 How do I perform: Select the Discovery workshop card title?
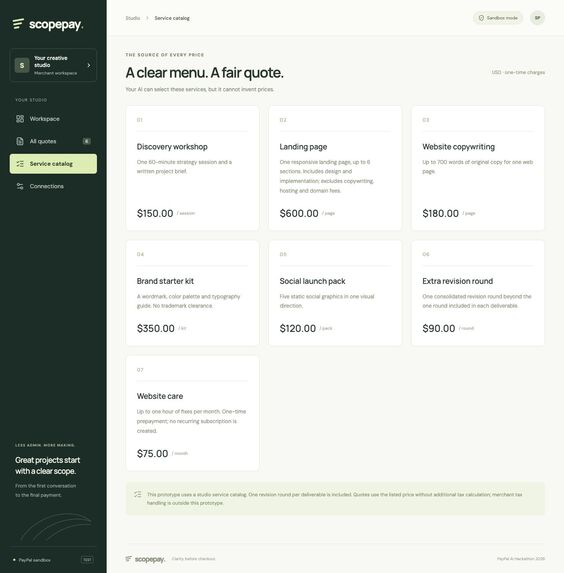point(172,147)
